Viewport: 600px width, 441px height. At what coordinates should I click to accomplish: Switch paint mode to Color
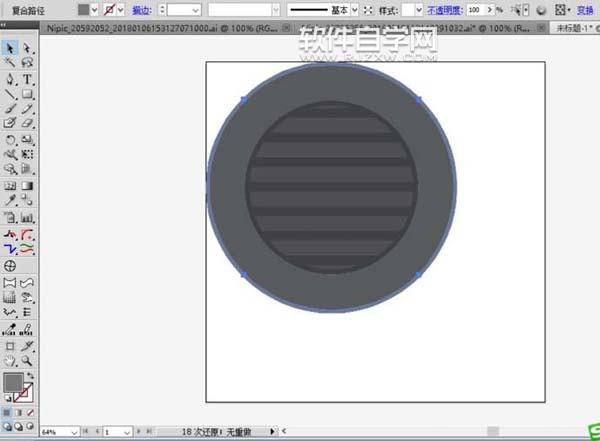coord(7,413)
